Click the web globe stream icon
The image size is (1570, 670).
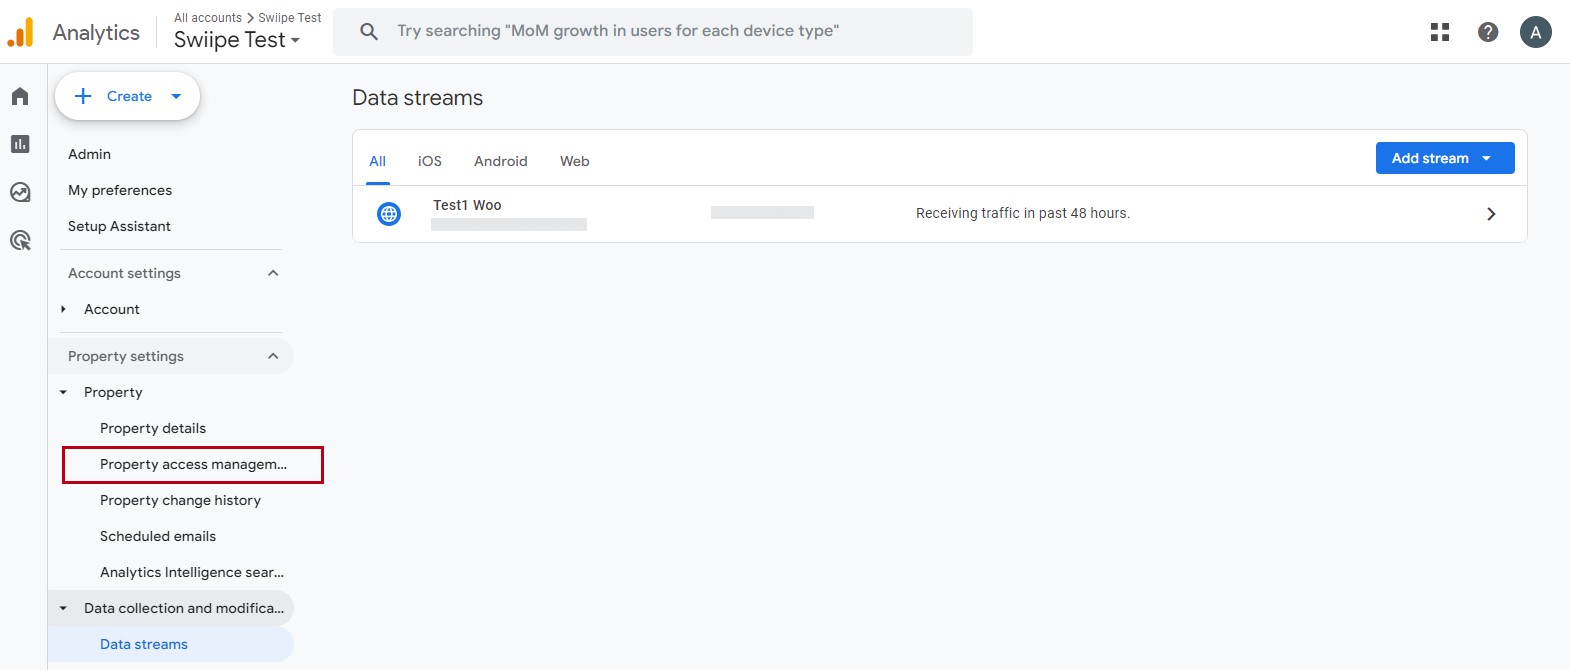click(x=389, y=213)
